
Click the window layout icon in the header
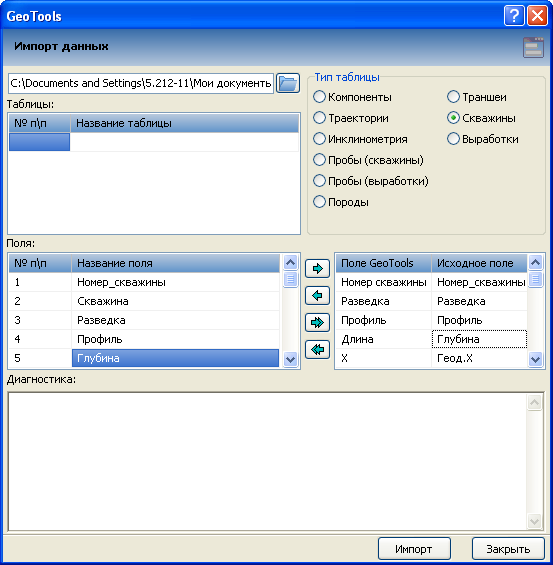pyautogui.click(x=533, y=48)
